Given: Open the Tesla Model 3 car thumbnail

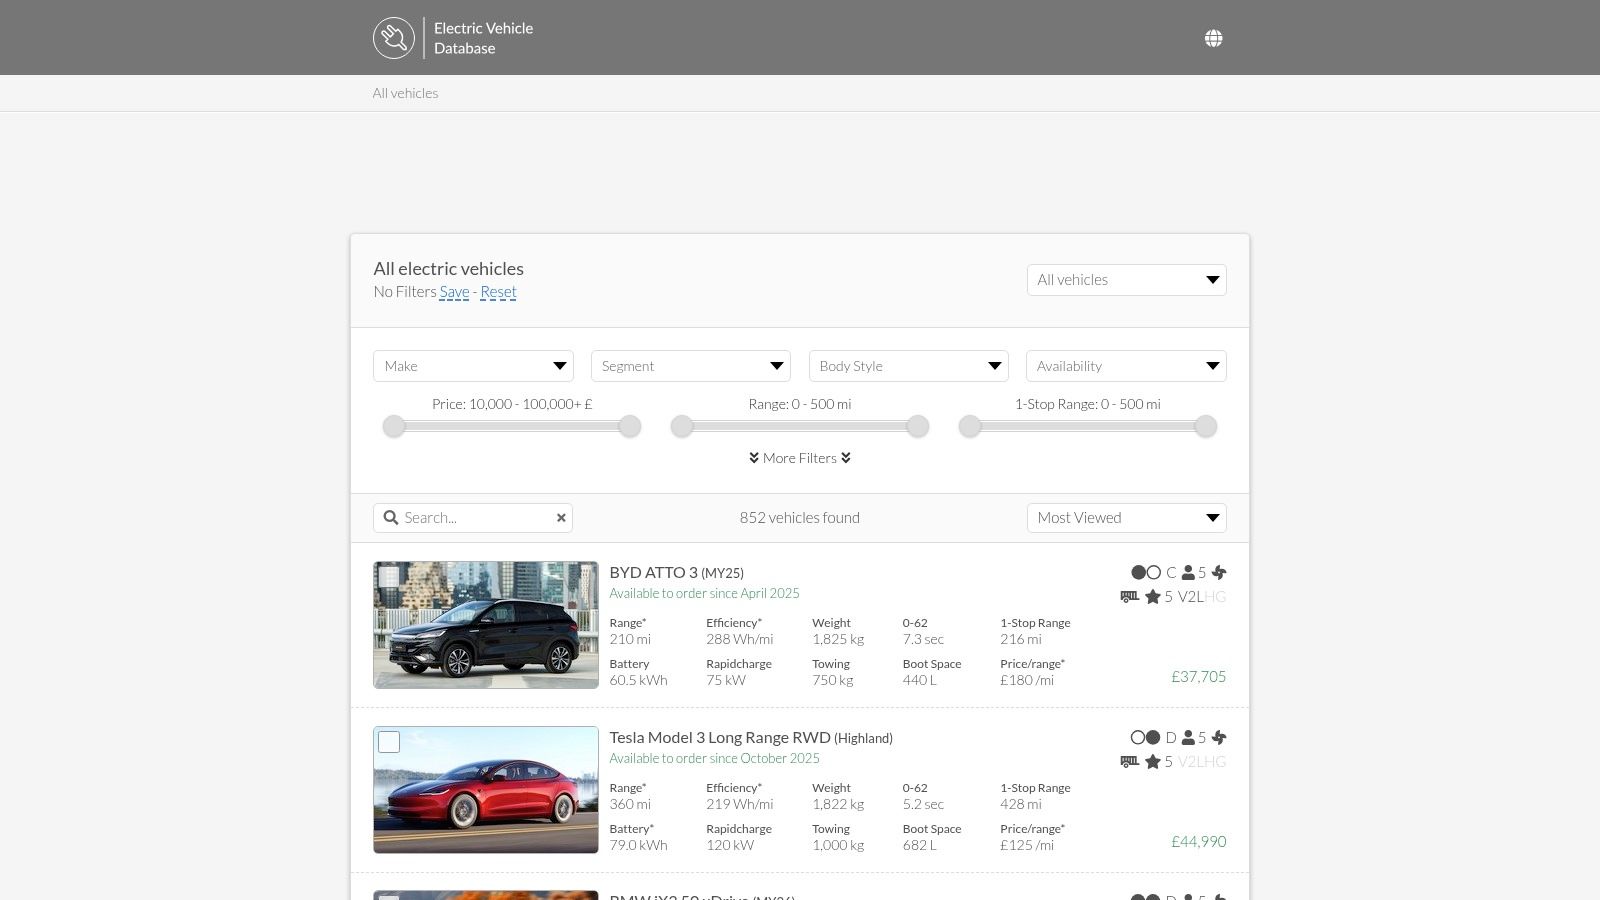Looking at the screenshot, I should point(486,790).
